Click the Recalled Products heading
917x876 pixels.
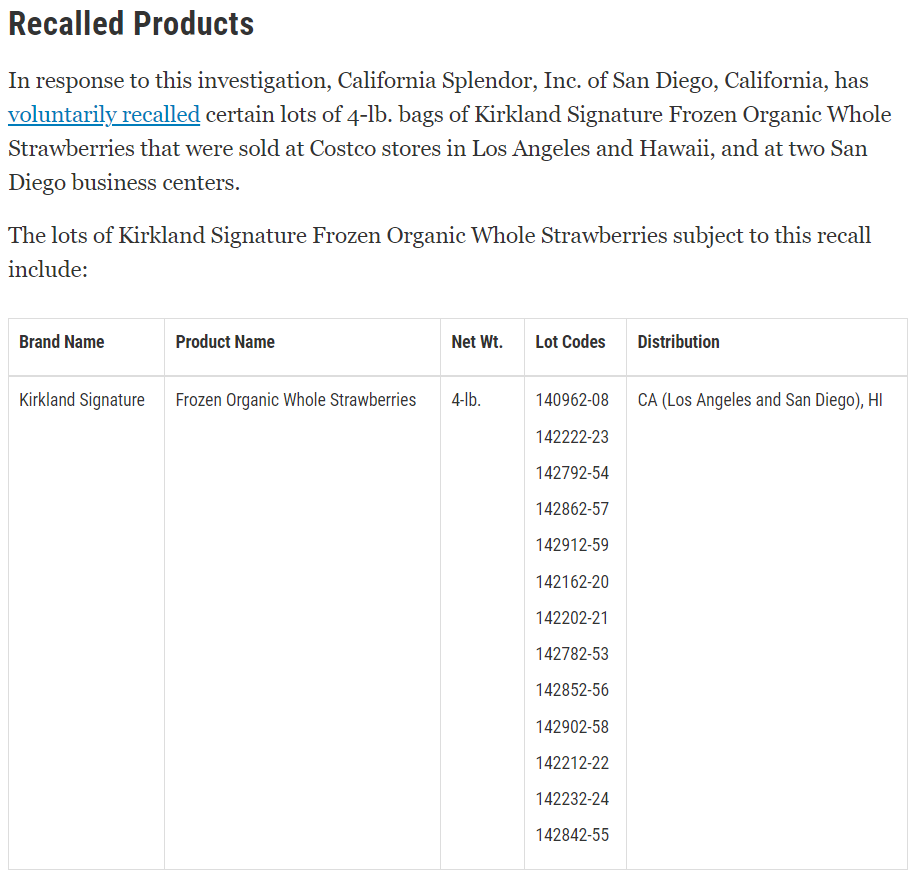(x=131, y=24)
